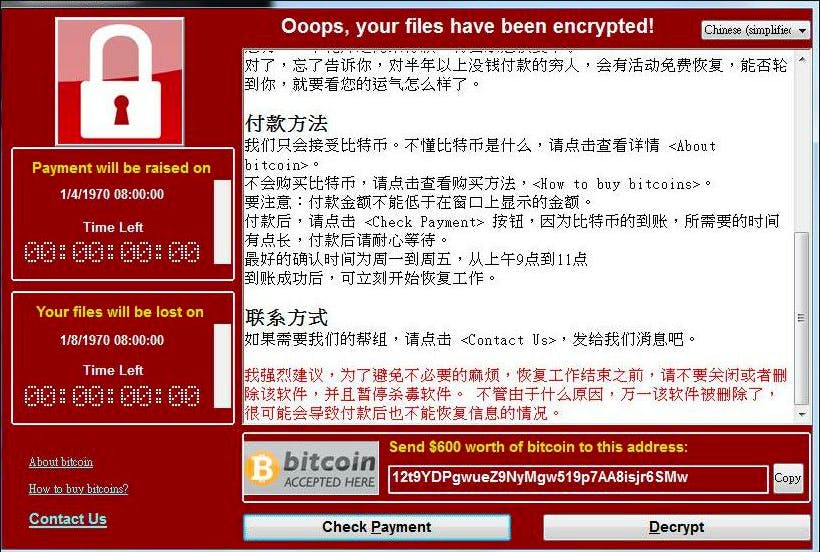This screenshot has height=552, width=820.
Task: Open the About bitcoin link
Action: pos(61,462)
